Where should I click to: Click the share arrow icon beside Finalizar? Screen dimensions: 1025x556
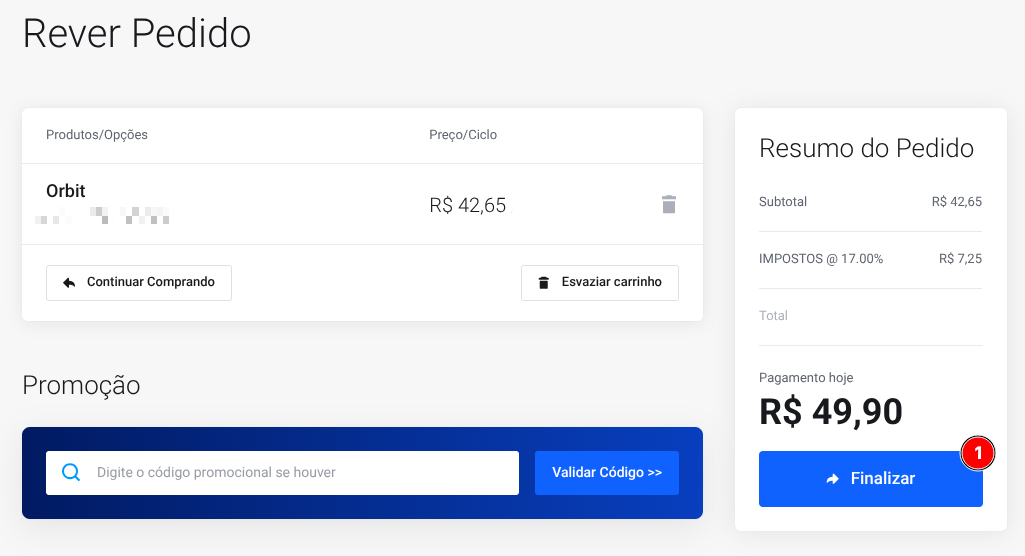point(833,479)
